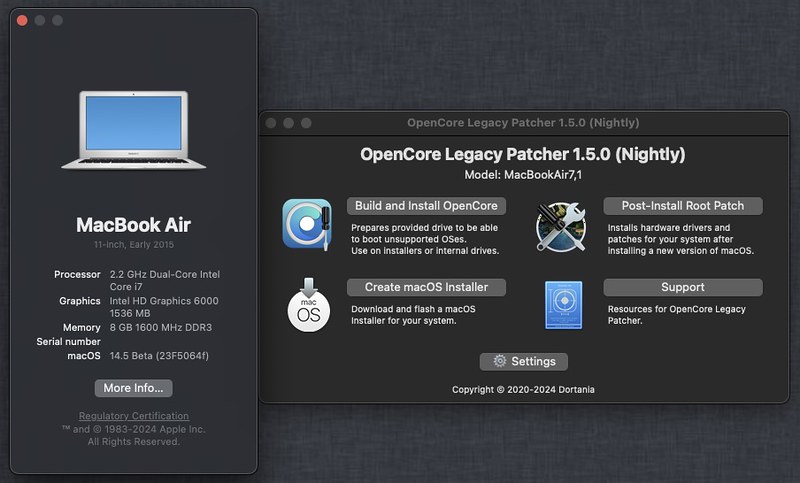Click the Intel HD Graphics 6000 value

point(164,307)
